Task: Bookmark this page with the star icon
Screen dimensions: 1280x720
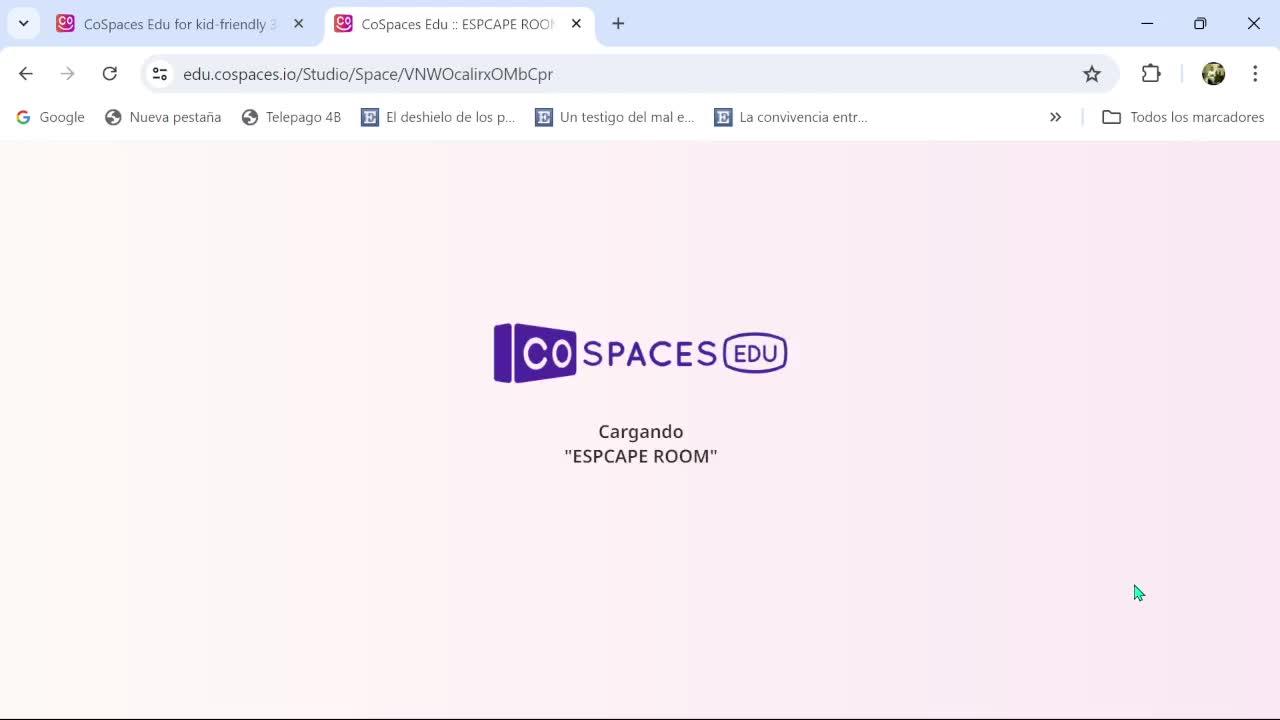Action: pos(1092,74)
